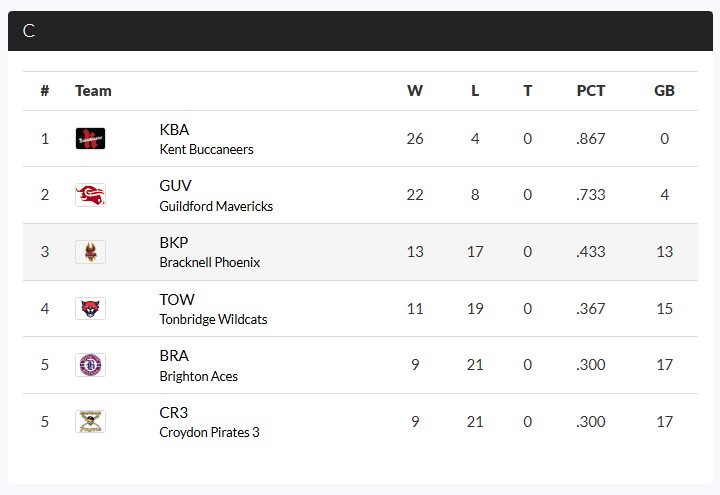This screenshot has height=495, width=720.
Task: Open the Bracknell Phoenix team link
Action: (x=209, y=263)
